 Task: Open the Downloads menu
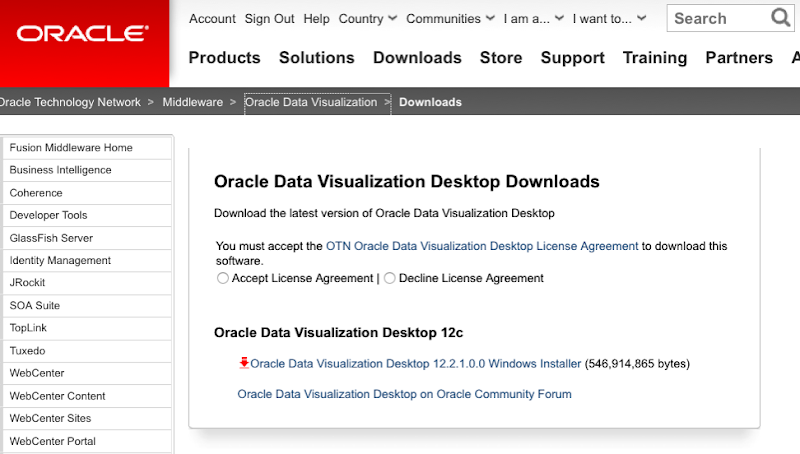coord(417,58)
